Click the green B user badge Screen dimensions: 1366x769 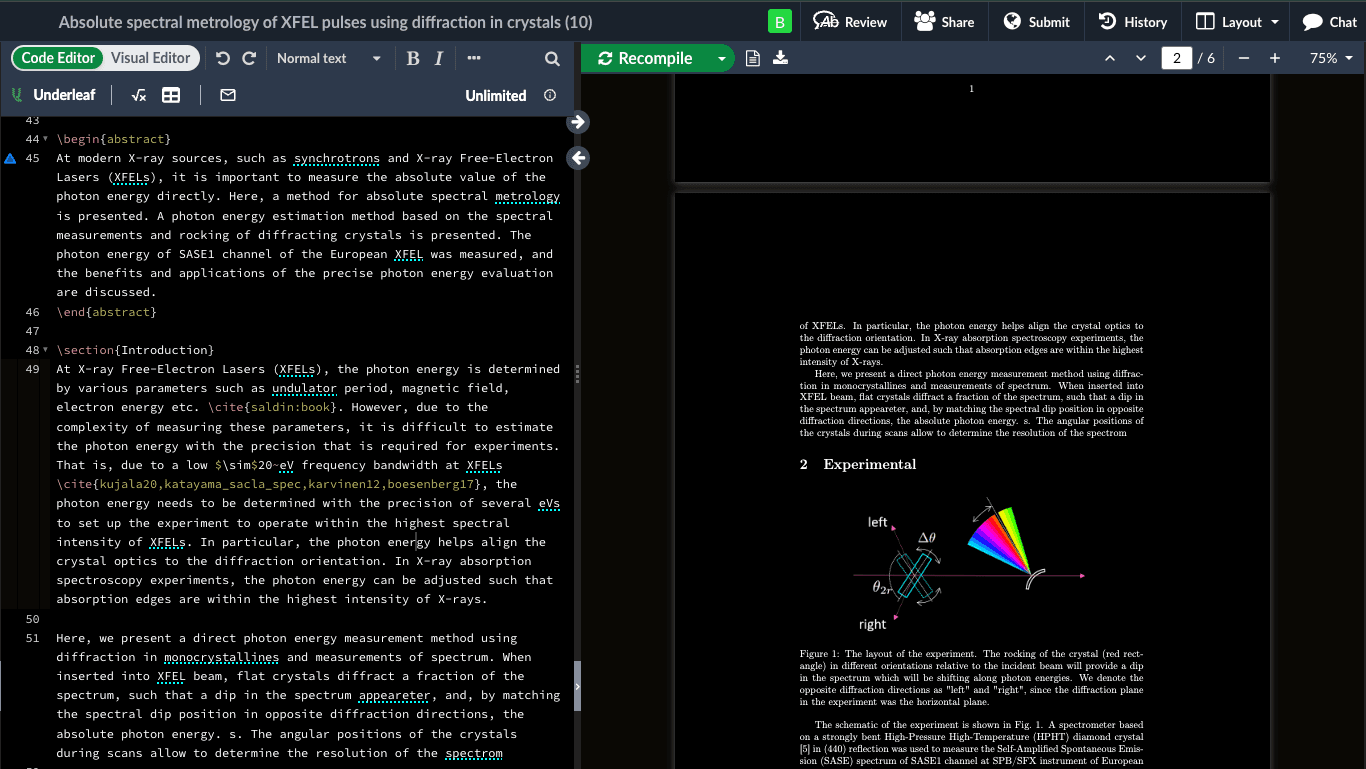click(780, 22)
